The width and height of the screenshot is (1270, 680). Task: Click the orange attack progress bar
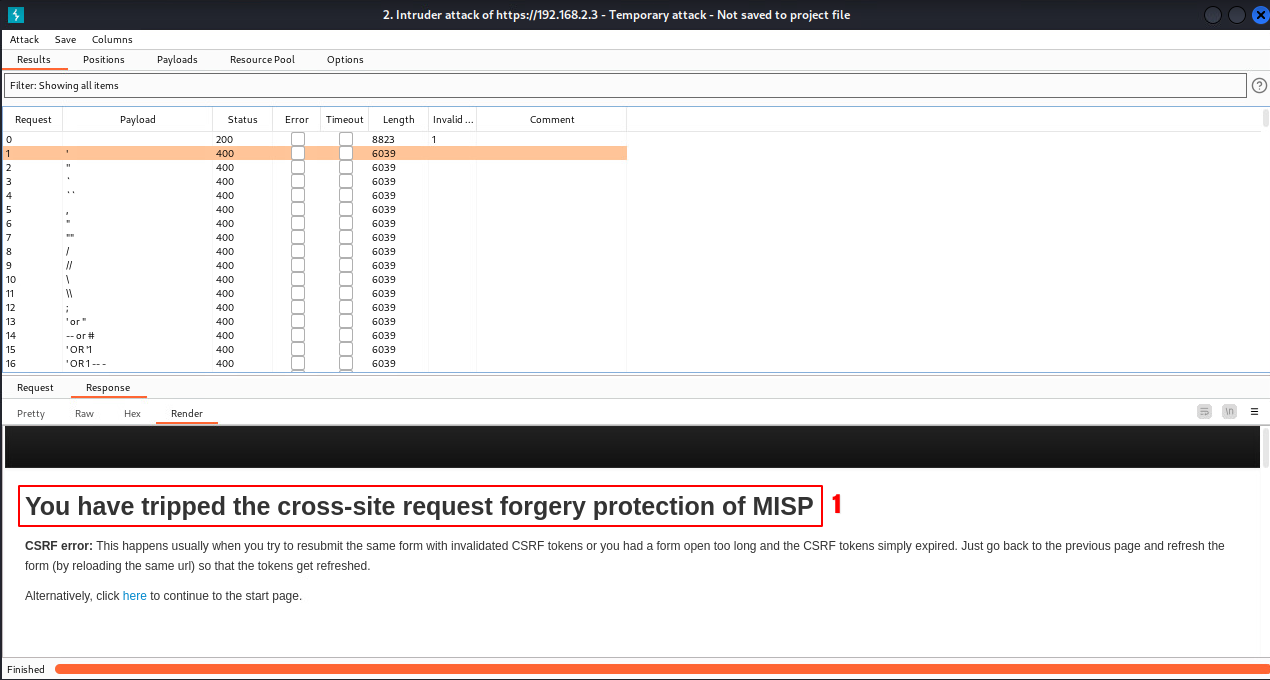click(660, 669)
